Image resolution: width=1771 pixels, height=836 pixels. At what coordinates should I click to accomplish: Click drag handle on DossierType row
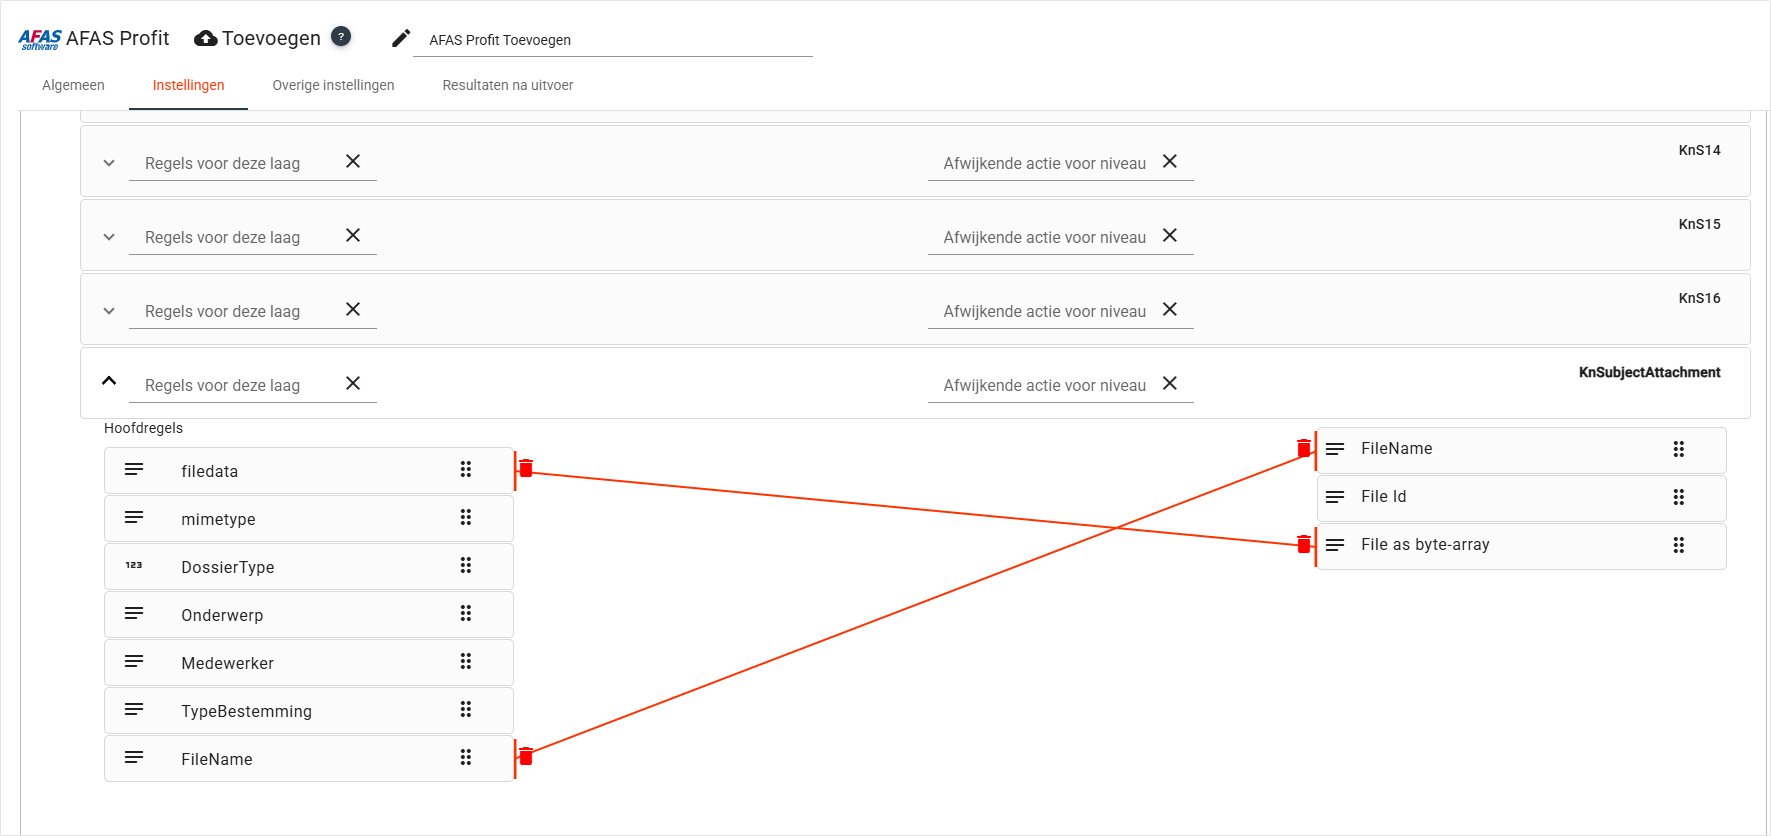[x=466, y=565]
